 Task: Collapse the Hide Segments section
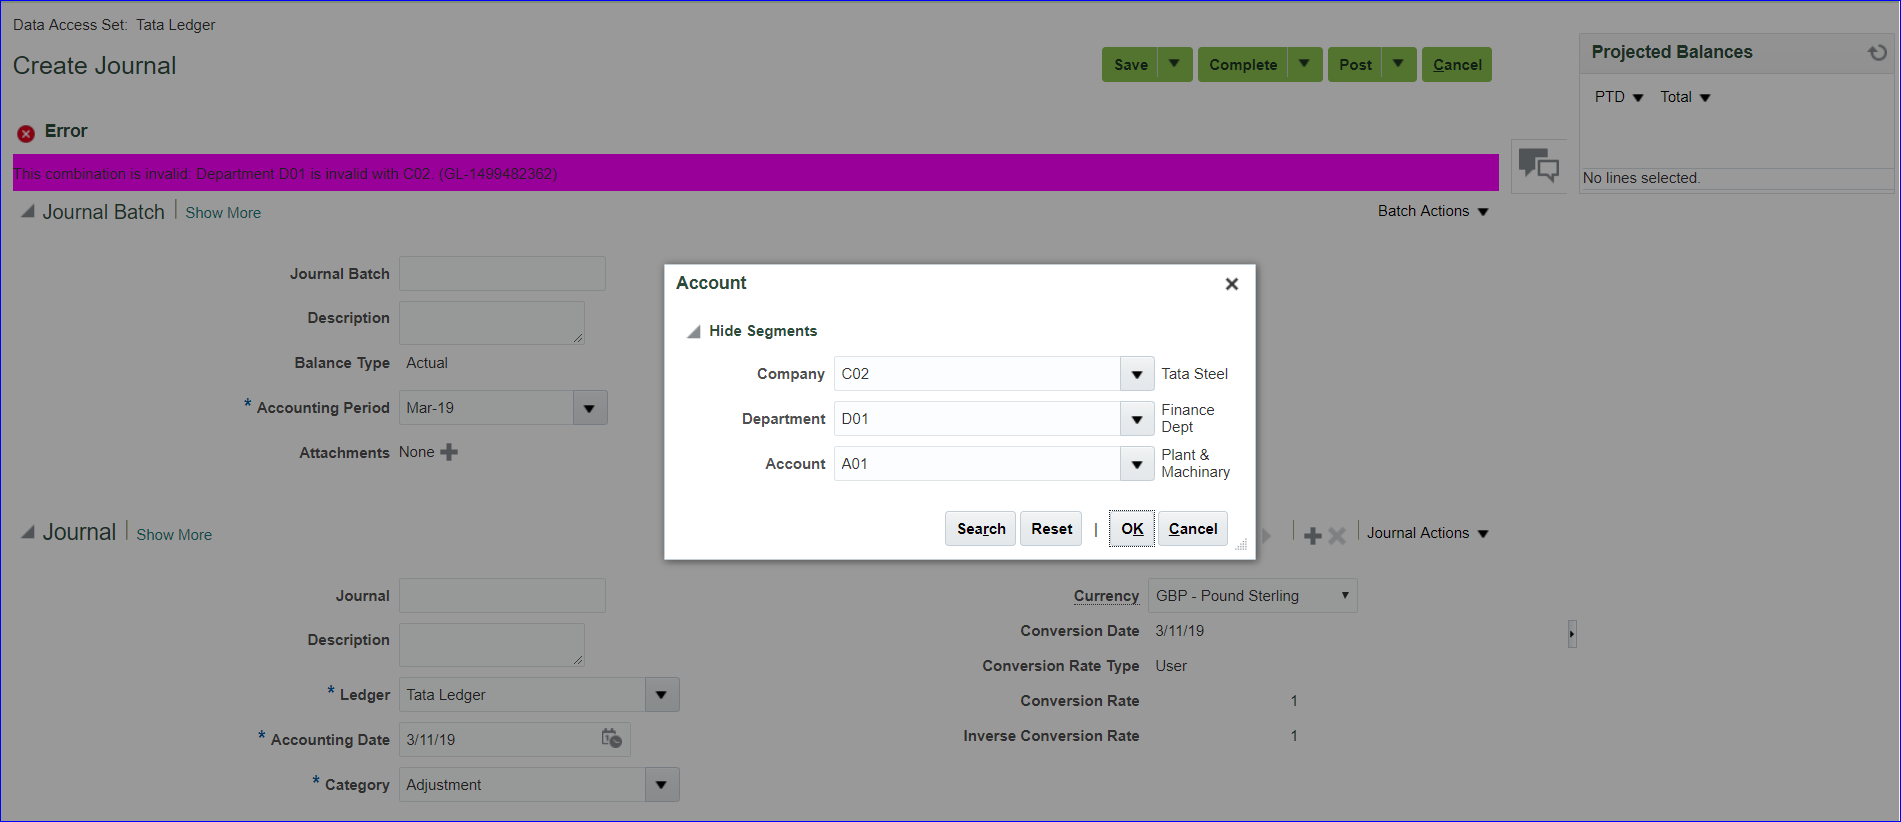(693, 331)
